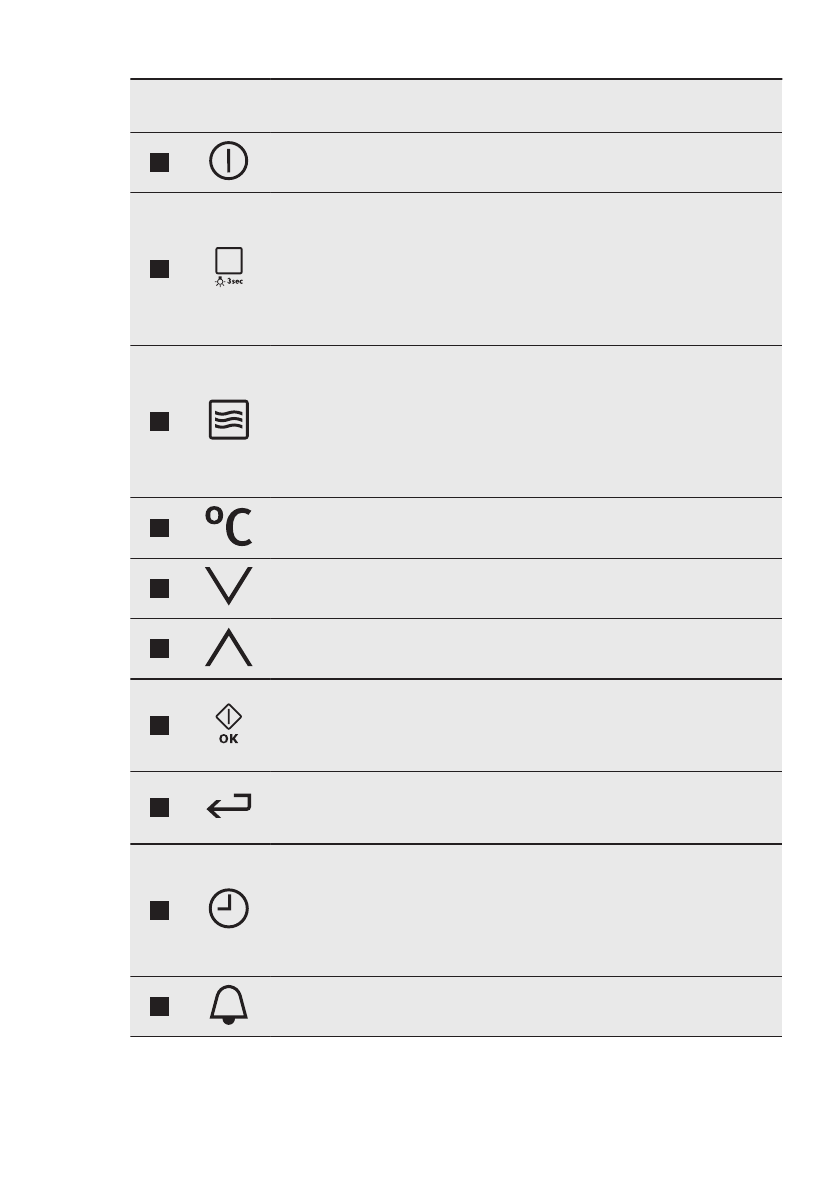Click black square beside the light icon
This screenshot has width=839, height=1191.
[x=159, y=269]
